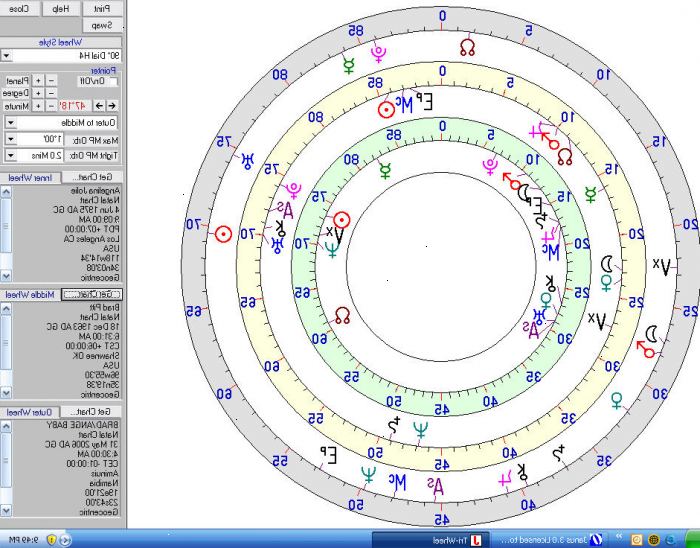Click the Close button
The width and height of the screenshot is (700, 548).
(20, 8)
